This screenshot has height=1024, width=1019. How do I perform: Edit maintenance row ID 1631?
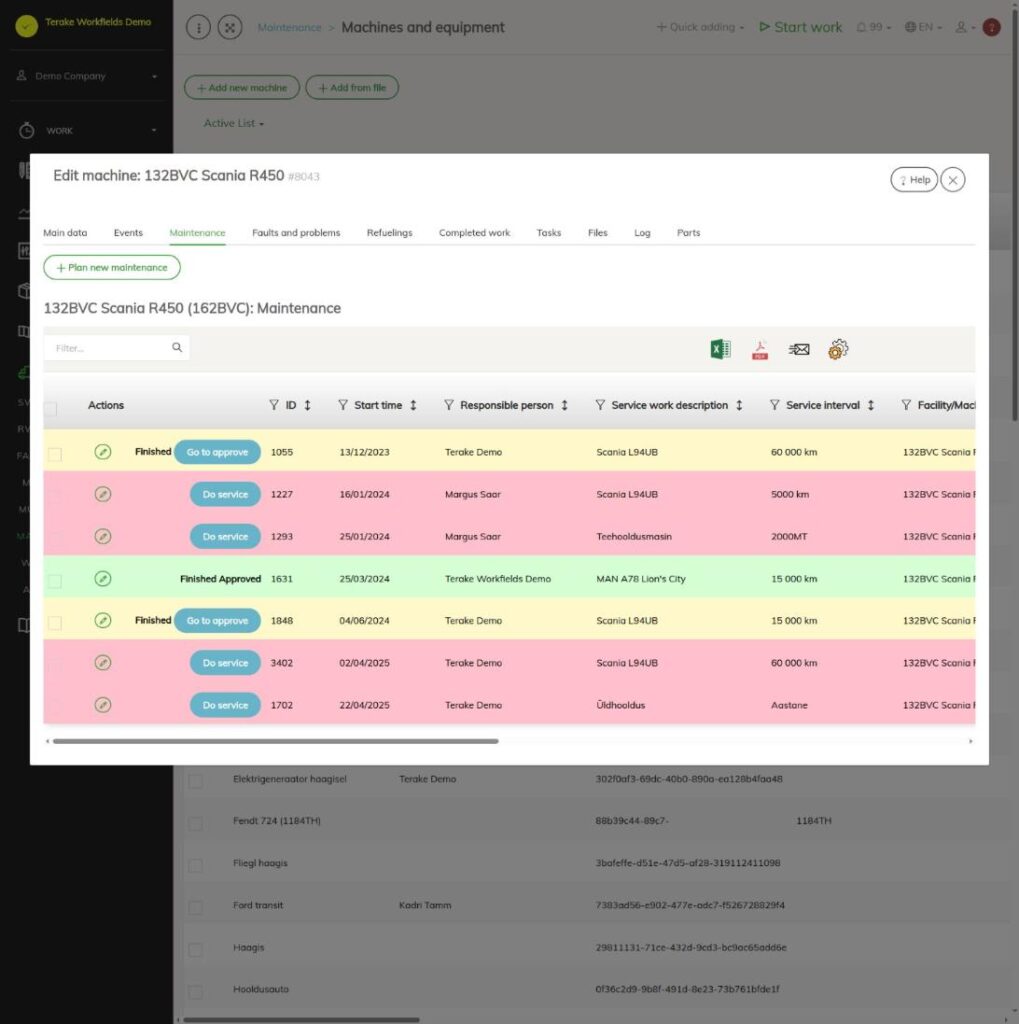(x=103, y=579)
